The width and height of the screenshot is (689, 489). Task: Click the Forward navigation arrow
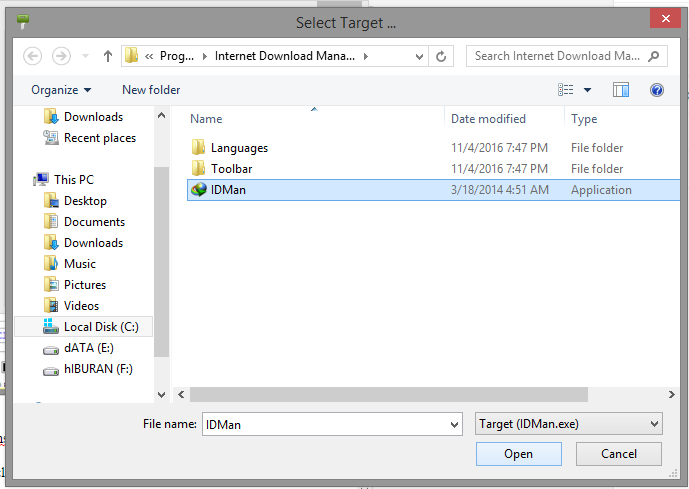pyautogui.click(x=61, y=56)
